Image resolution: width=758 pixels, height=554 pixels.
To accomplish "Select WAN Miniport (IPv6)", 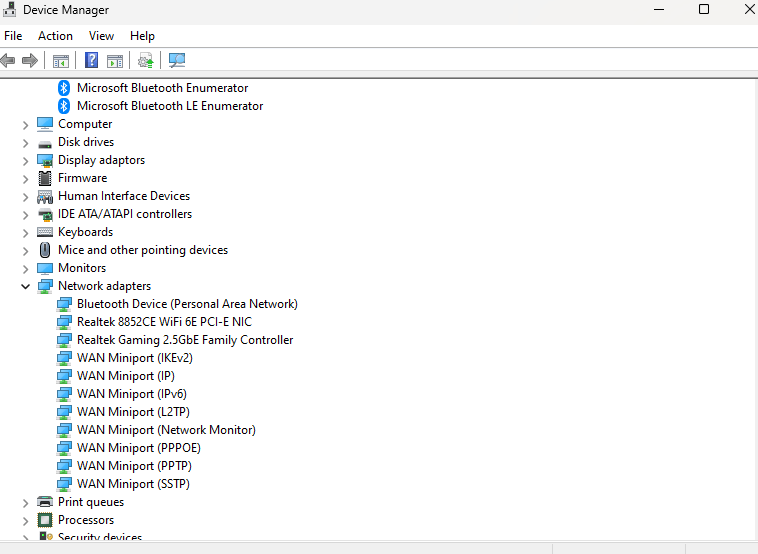I will click(x=132, y=394).
